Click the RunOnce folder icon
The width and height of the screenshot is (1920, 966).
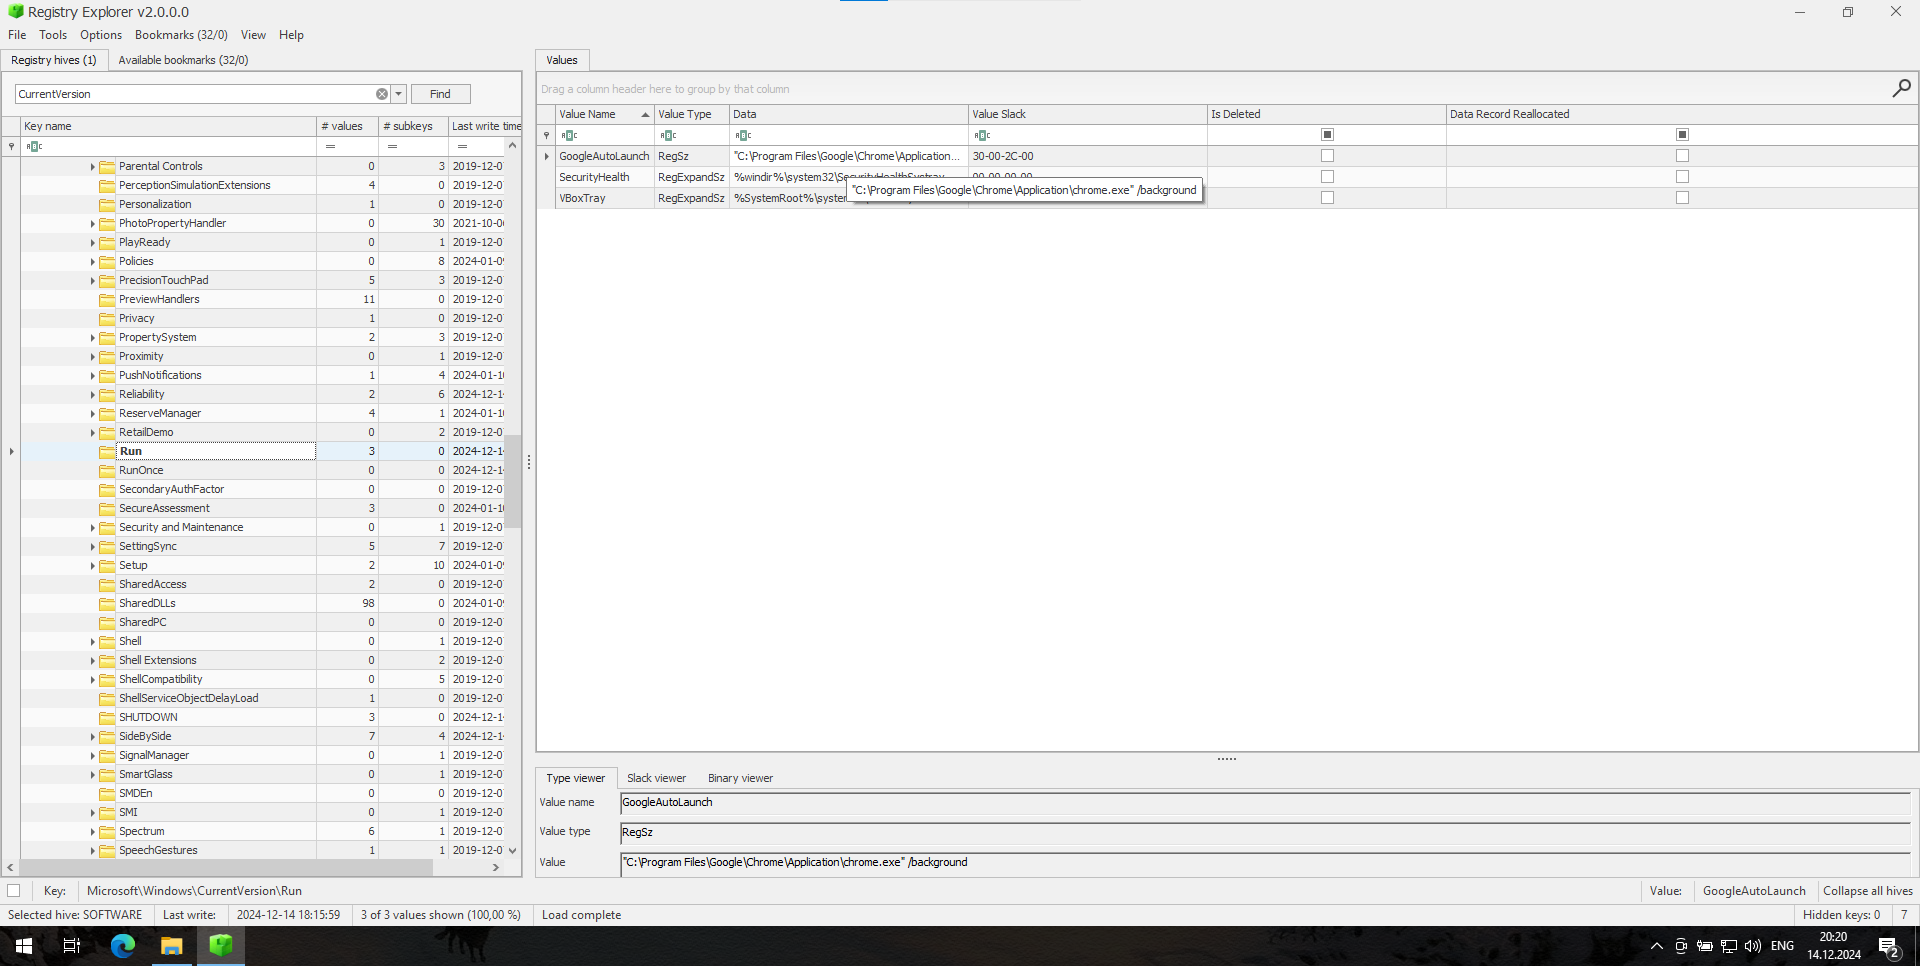click(108, 471)
